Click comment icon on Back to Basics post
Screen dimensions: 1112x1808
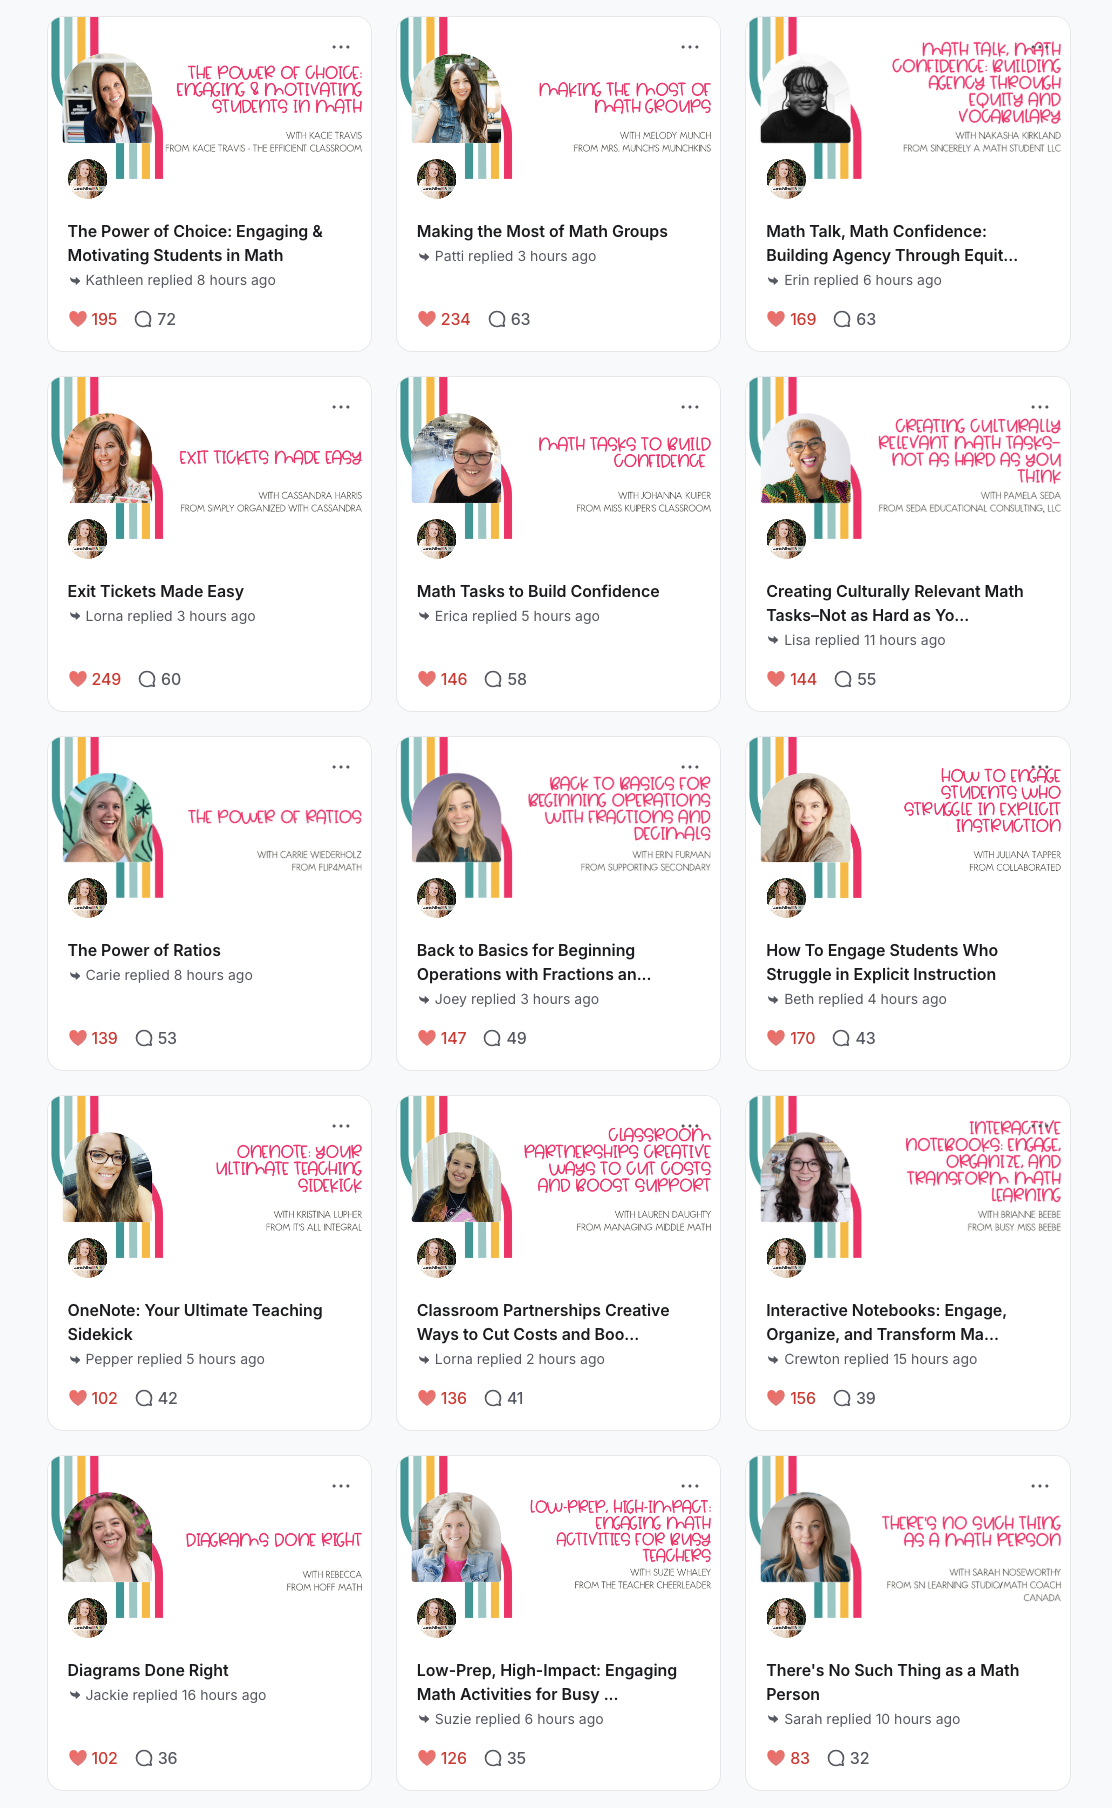click(492, 1038)
